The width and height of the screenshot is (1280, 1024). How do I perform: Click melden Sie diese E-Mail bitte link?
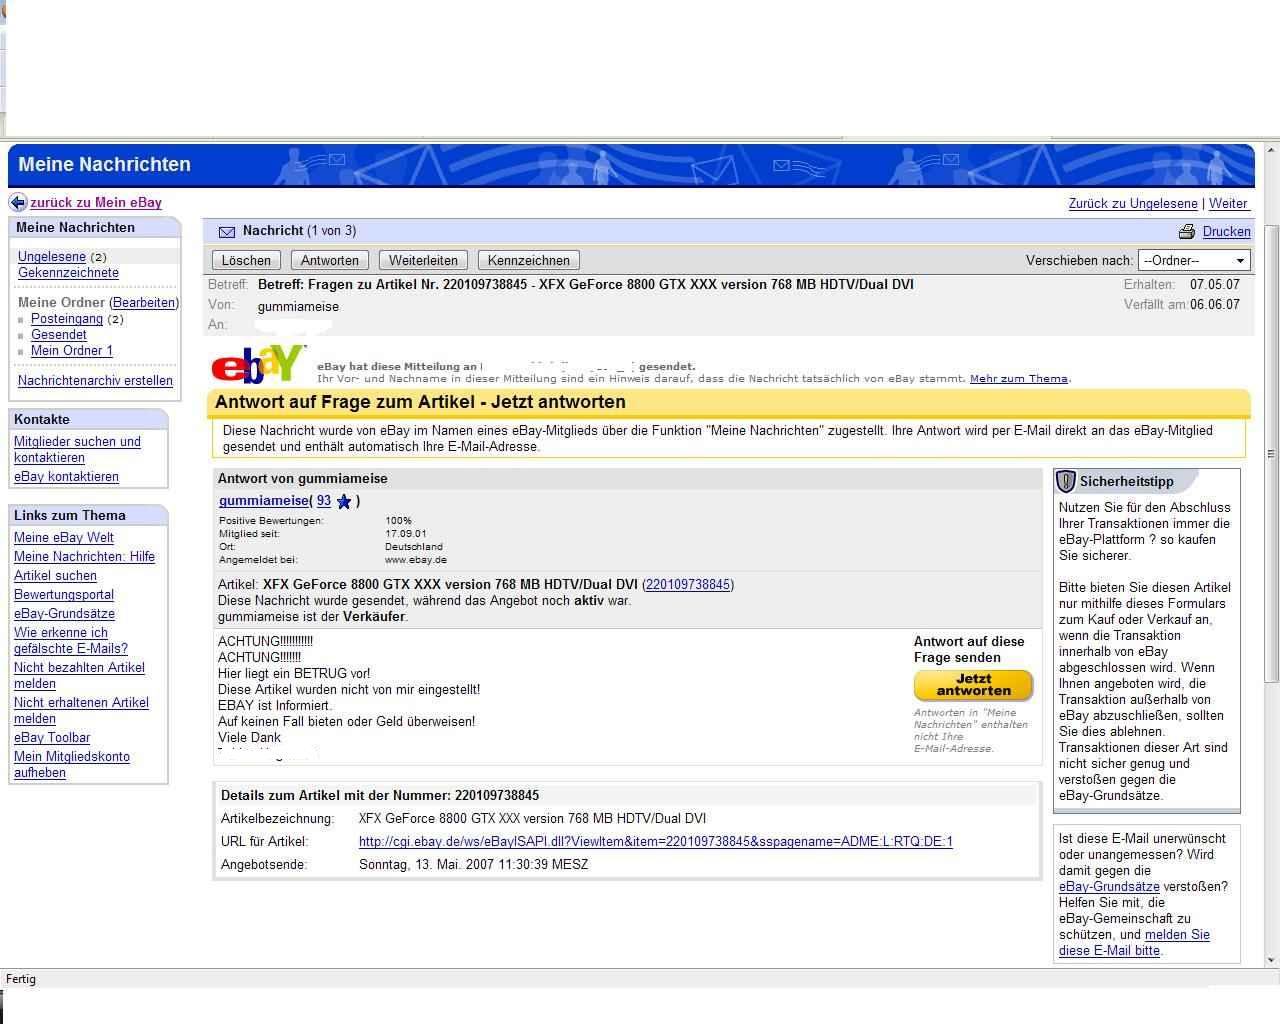[x=1134, y=943]
